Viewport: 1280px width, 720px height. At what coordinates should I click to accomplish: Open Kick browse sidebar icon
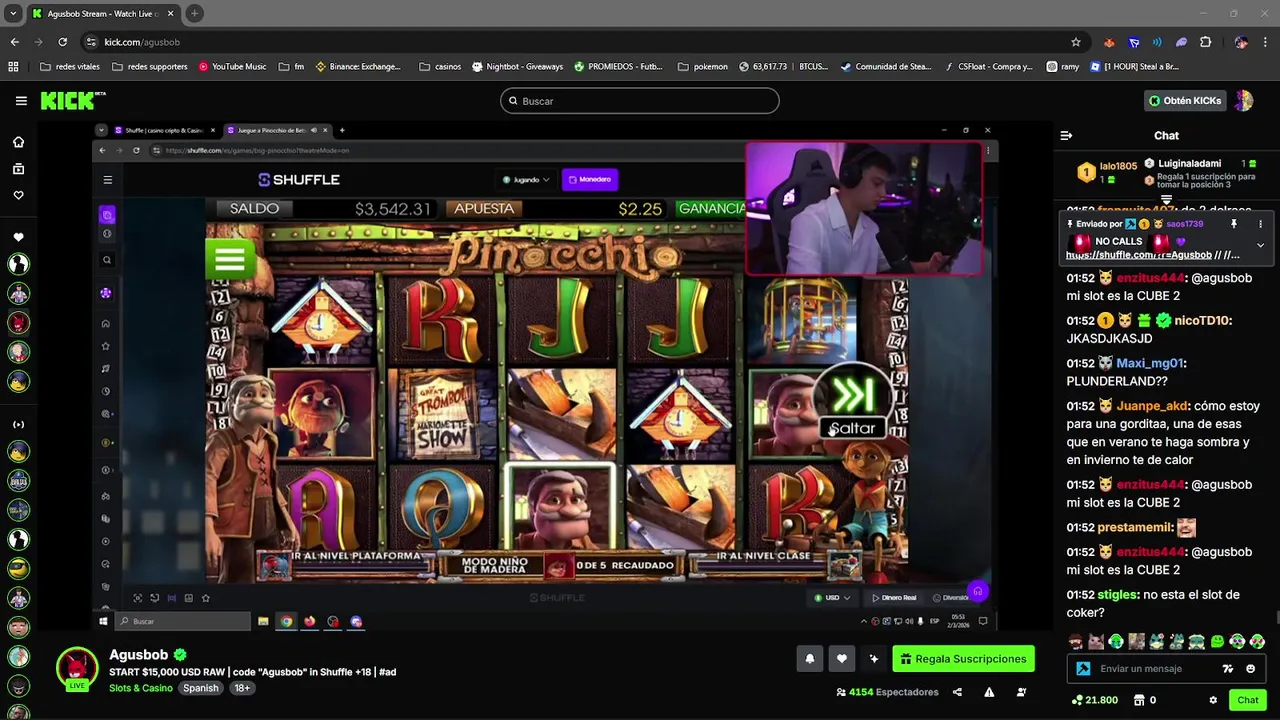pos(18,169)
